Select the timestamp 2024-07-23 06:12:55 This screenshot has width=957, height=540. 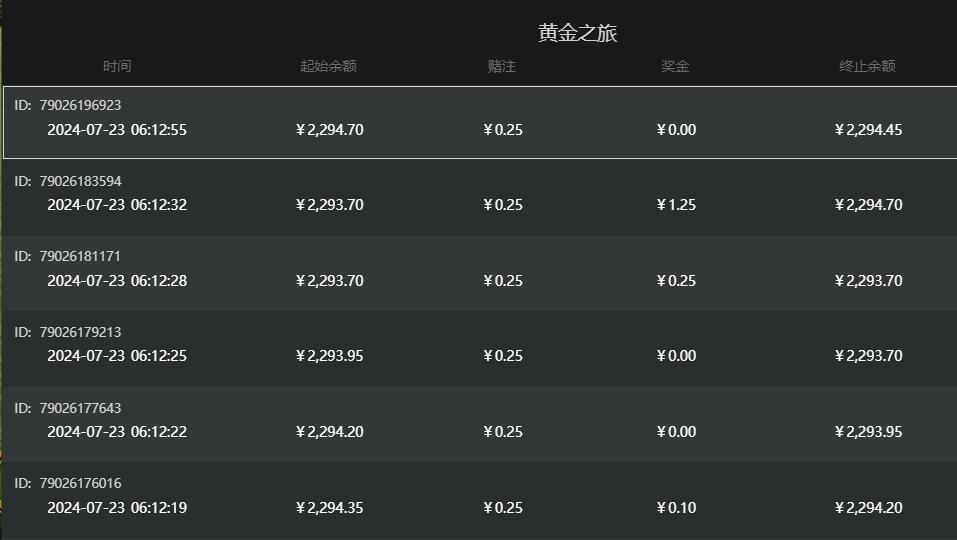pos(117,130)
